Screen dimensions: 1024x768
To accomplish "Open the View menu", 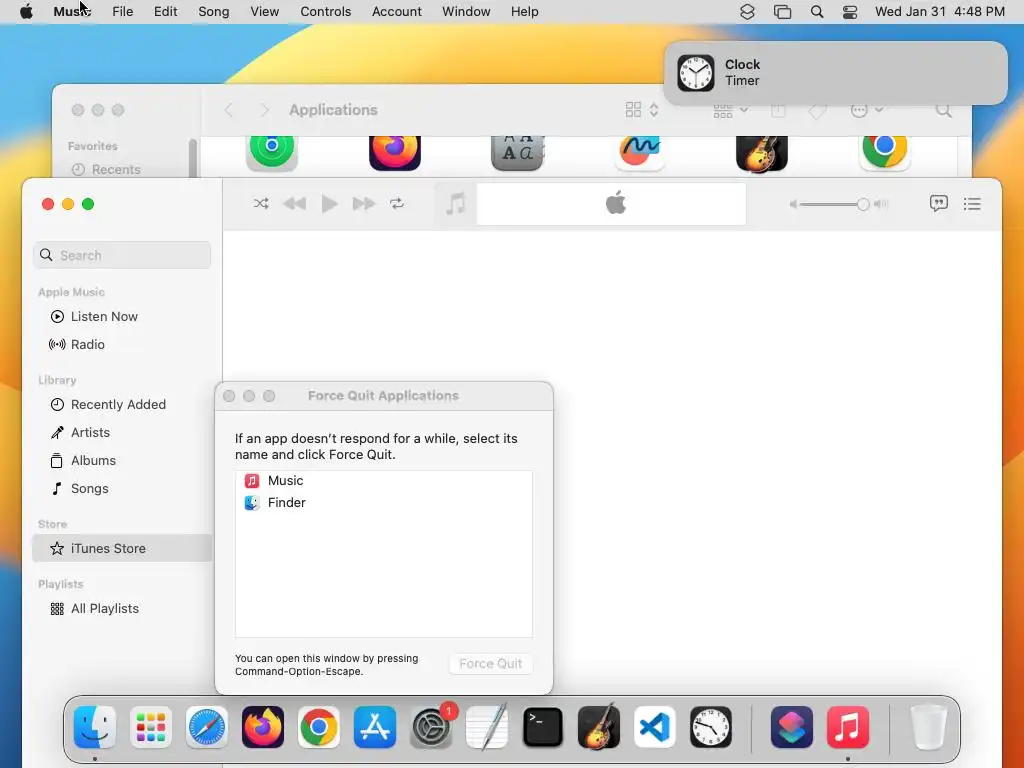I will (x=264, y=12).
